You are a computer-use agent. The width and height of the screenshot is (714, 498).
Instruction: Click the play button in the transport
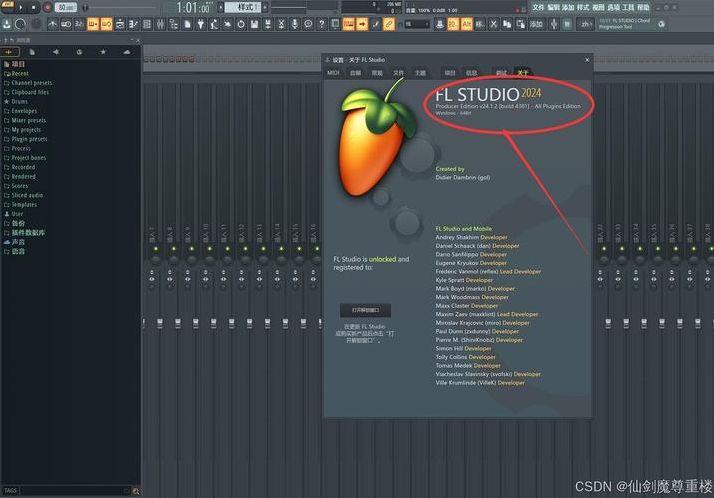click(x=20, y=7)
